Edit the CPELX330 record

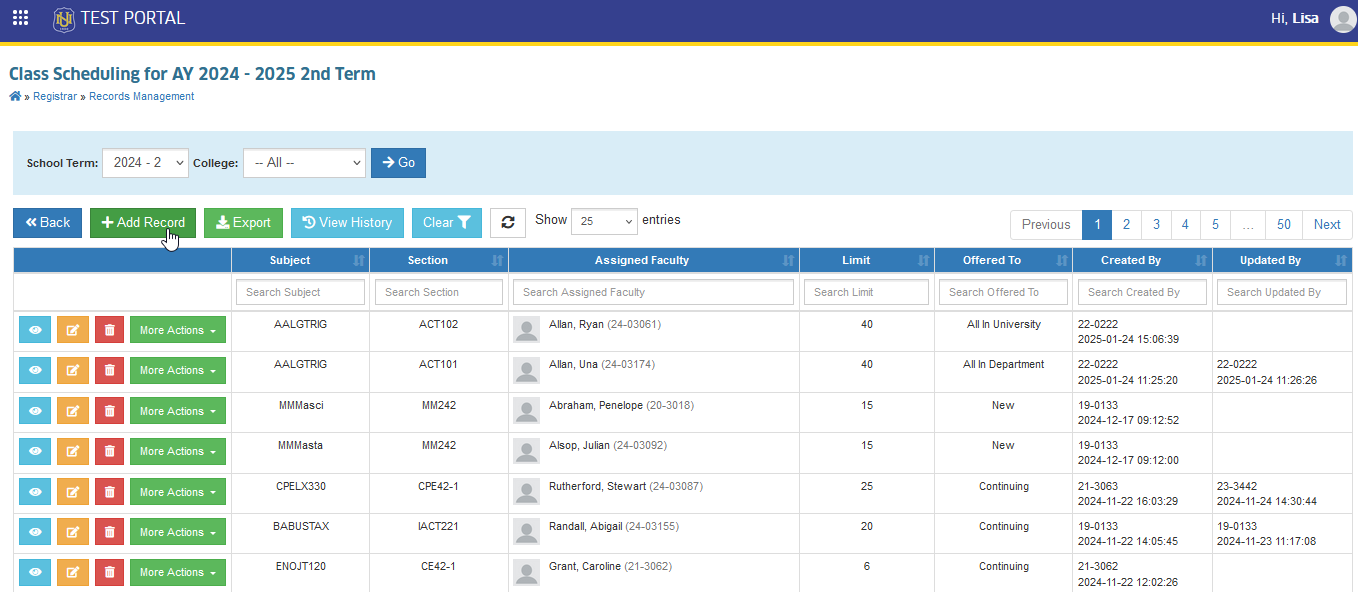click(72, 492)
